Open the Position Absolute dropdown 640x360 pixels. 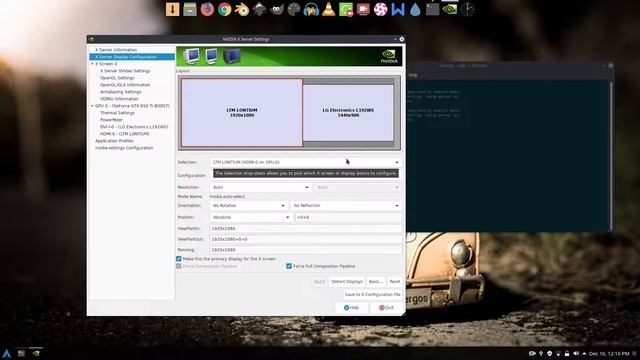click(x=251, y=217)
